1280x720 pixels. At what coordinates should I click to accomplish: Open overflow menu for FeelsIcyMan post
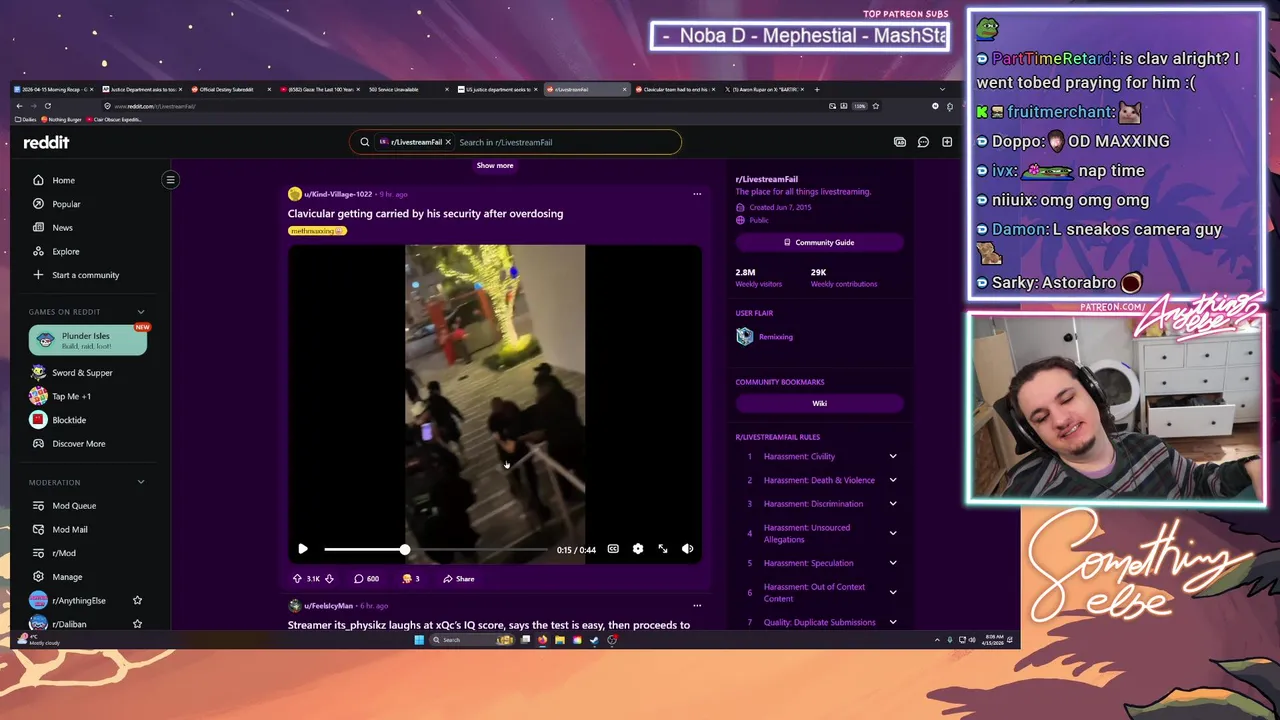click(697, 605)
